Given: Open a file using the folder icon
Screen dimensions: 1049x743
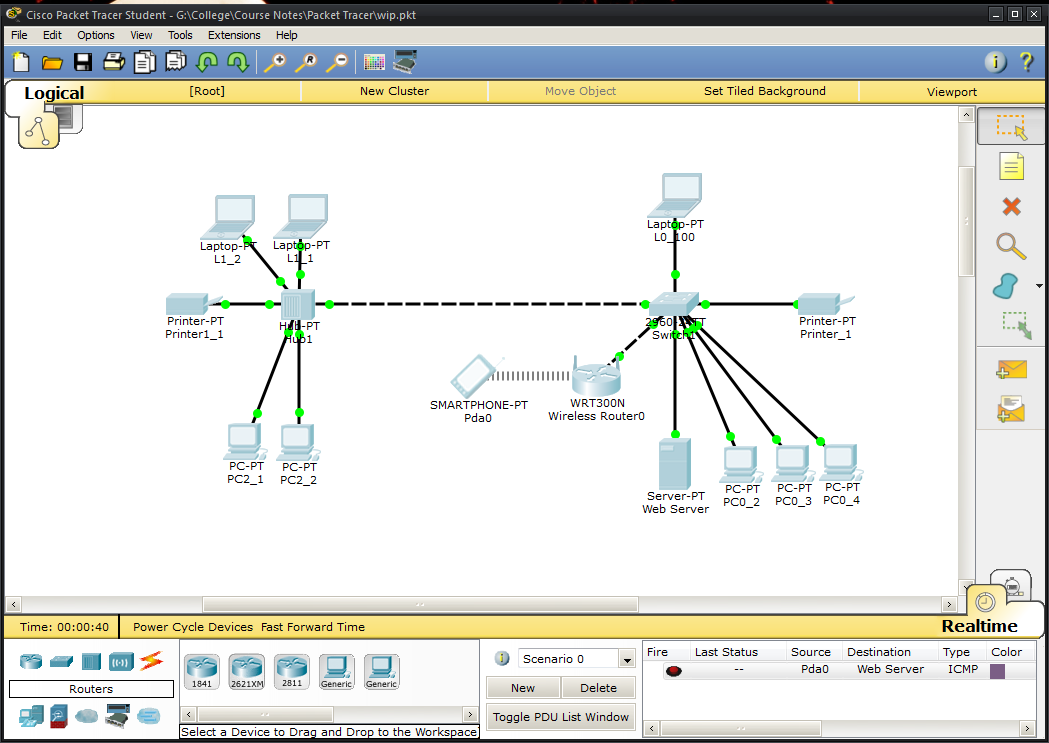Looking at the screenshot, I should tap(52, 63).
